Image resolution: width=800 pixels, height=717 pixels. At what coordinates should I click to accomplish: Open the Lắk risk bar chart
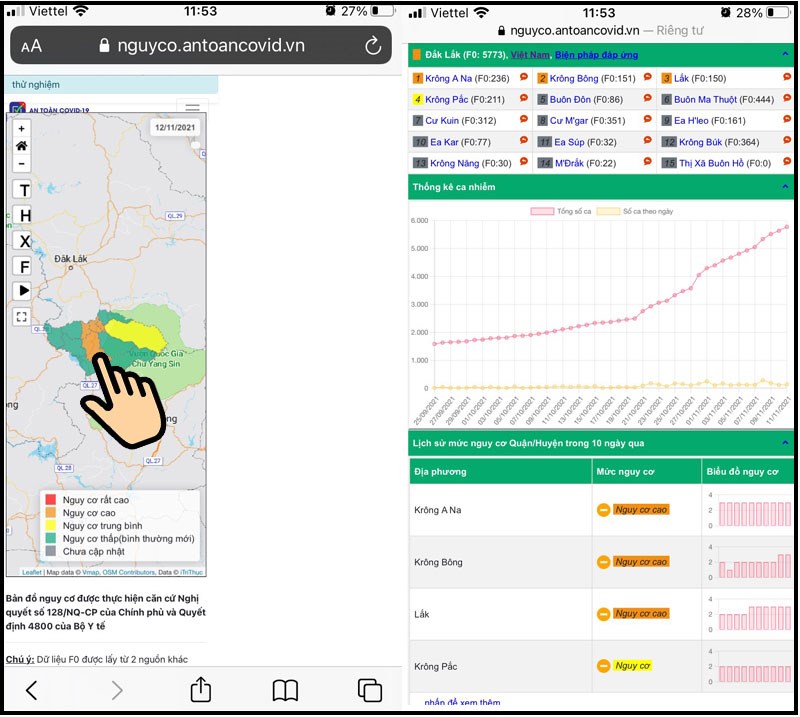click(x=749, y=614)
